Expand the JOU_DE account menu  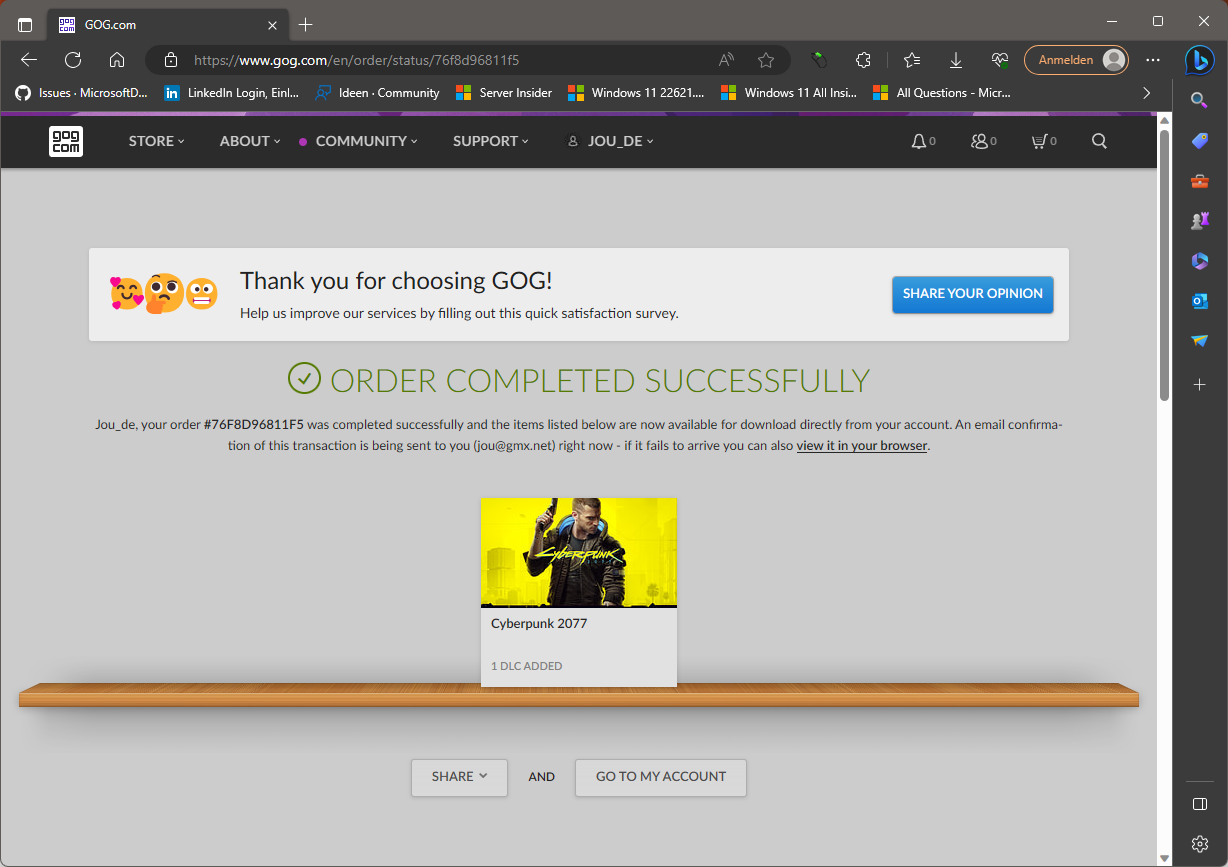(x=610, y=141)
